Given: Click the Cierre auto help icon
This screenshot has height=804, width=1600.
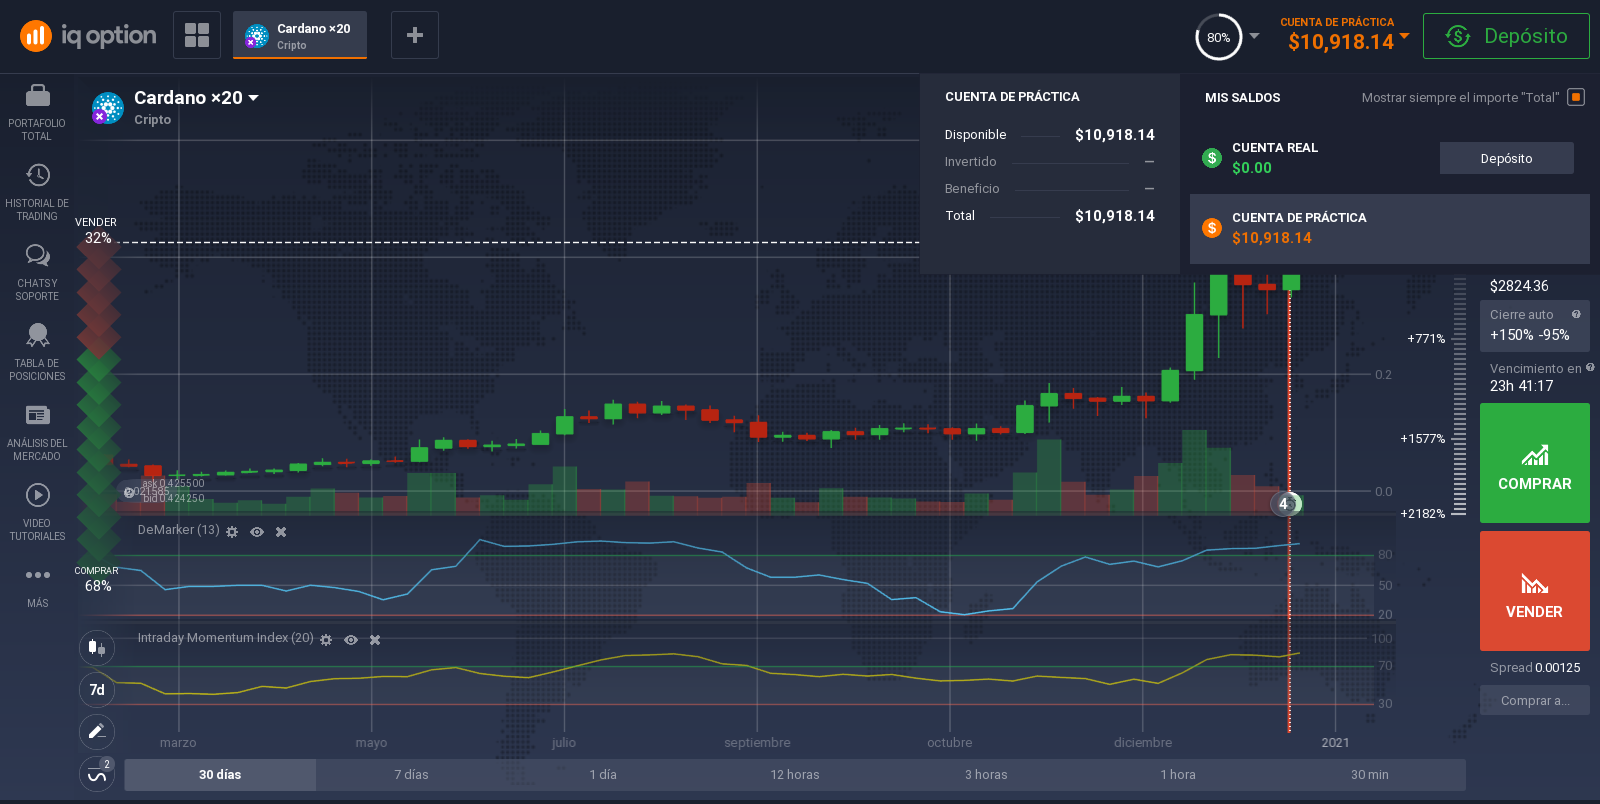Looking at the screenshot, I should coord(1576,314).
